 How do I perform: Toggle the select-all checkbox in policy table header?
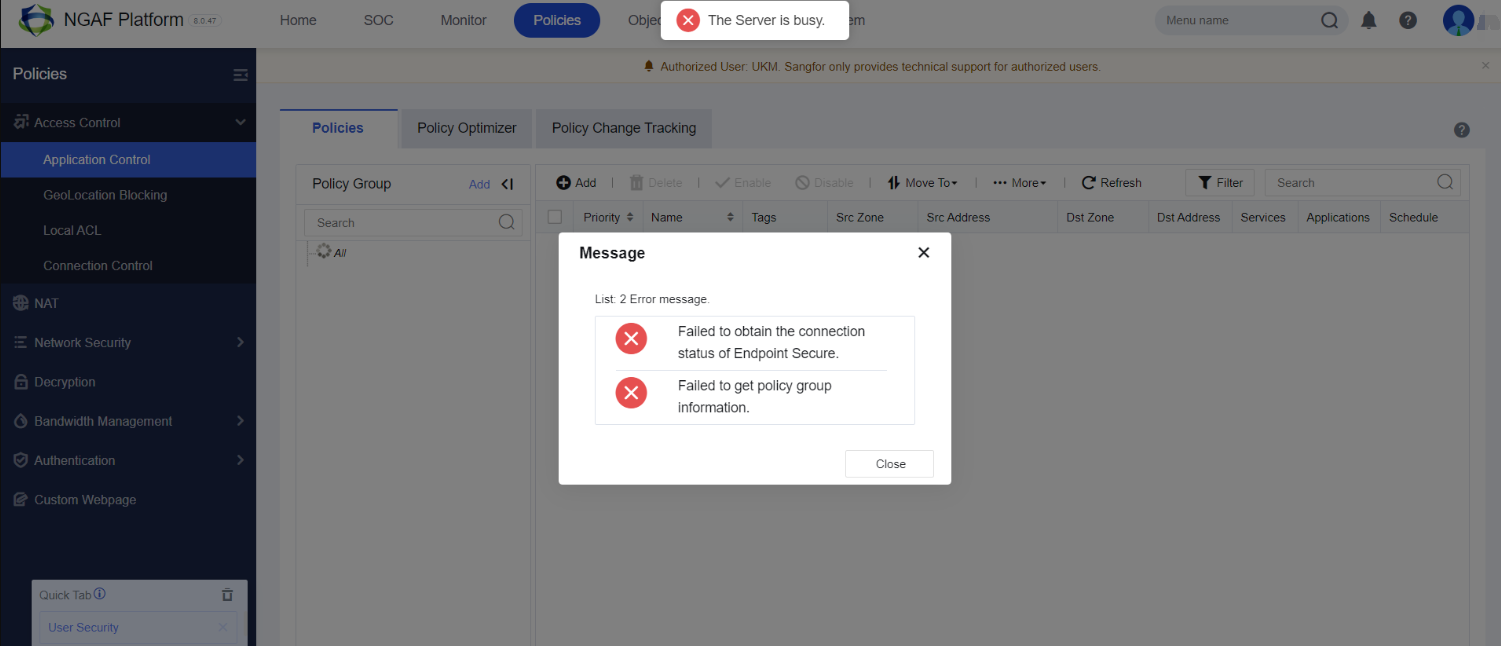click(x=555, y=217)
